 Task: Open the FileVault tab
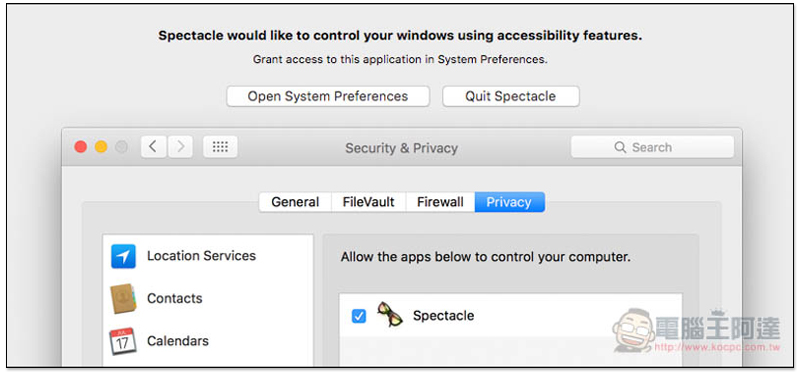click(368, 202)
